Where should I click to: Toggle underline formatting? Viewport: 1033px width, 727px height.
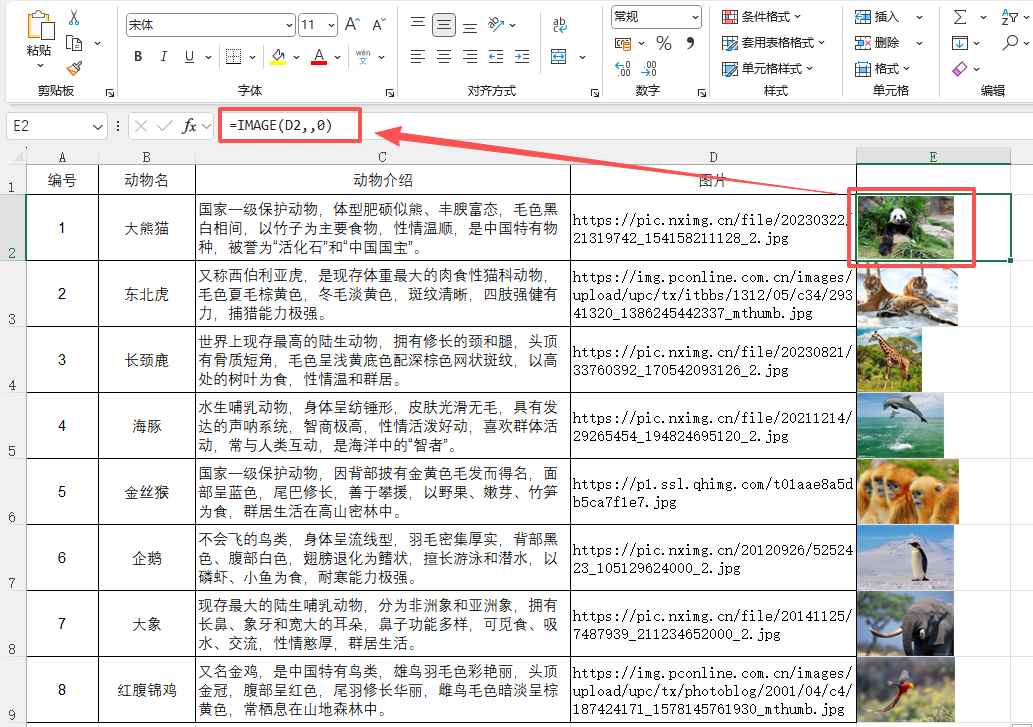pos(187,57)
